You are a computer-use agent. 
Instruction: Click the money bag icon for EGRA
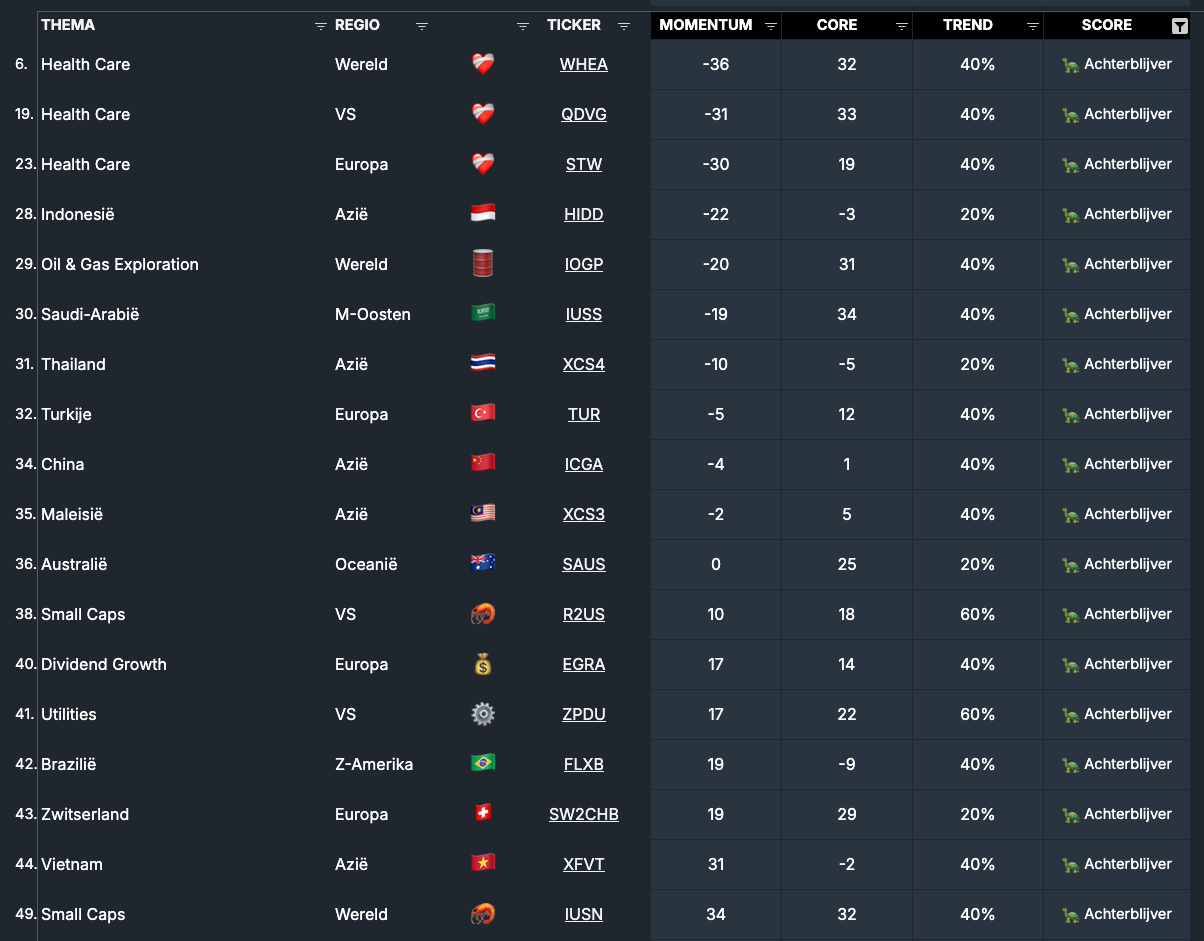click(x=483, y=664)
